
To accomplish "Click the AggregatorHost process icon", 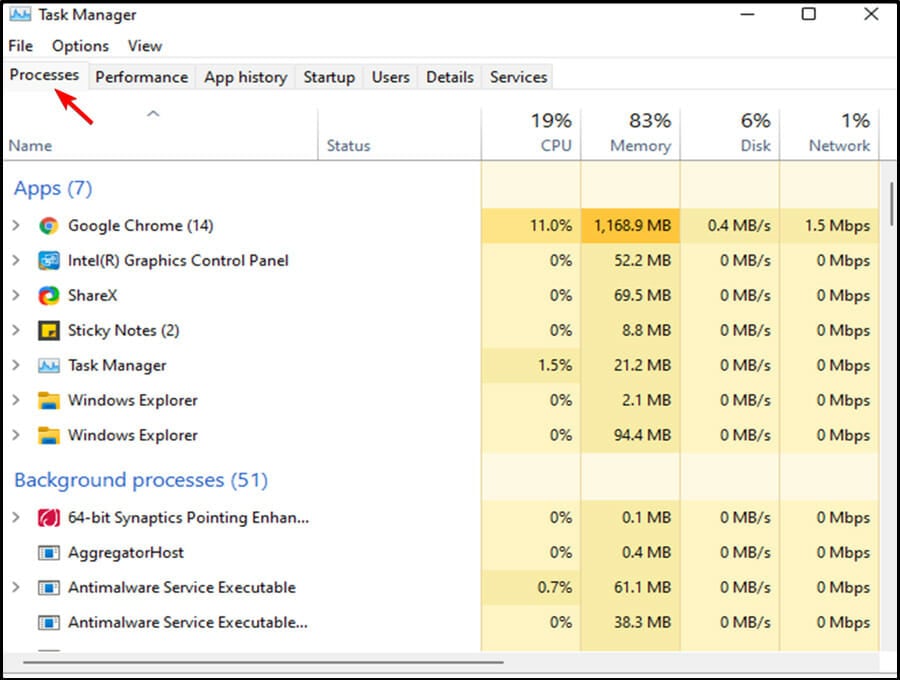I will (48, 553).
